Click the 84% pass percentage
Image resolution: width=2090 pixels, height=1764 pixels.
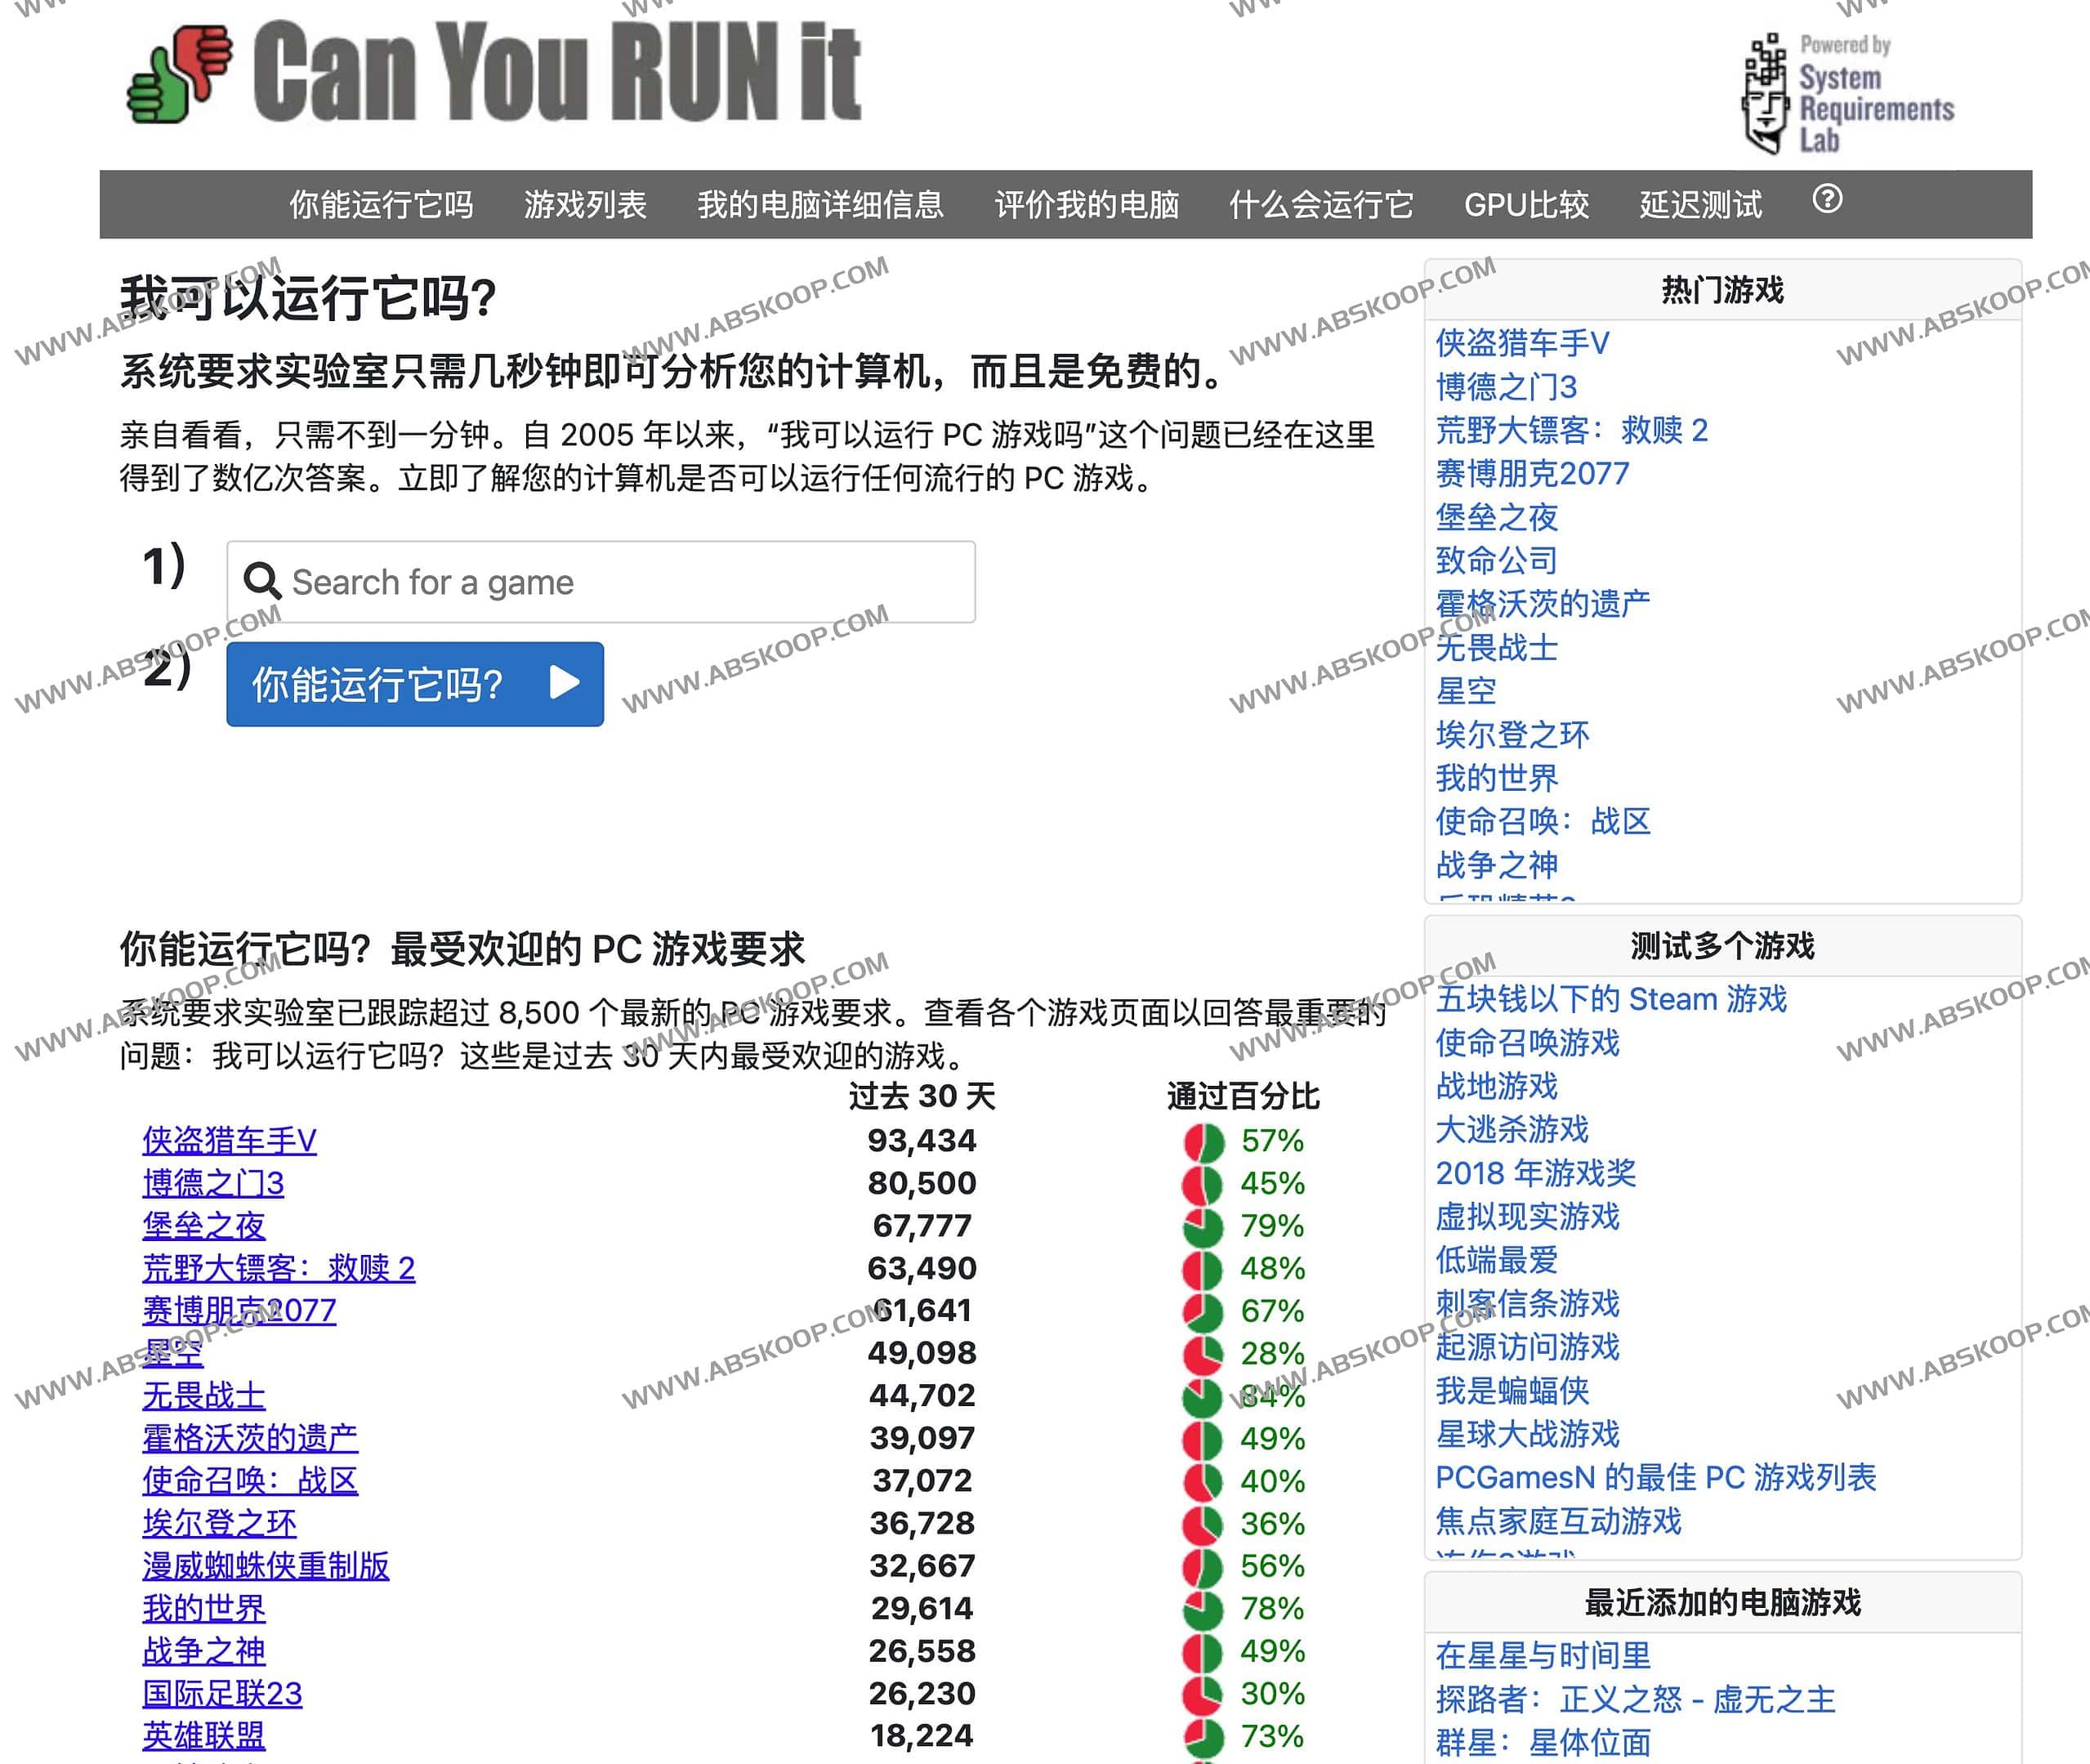[x=1272, y=1395]
